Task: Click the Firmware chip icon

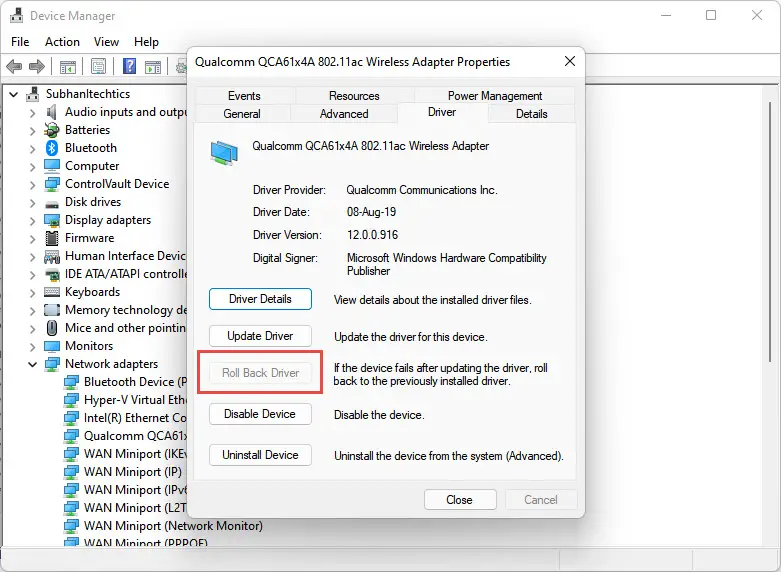Action: 52,238
